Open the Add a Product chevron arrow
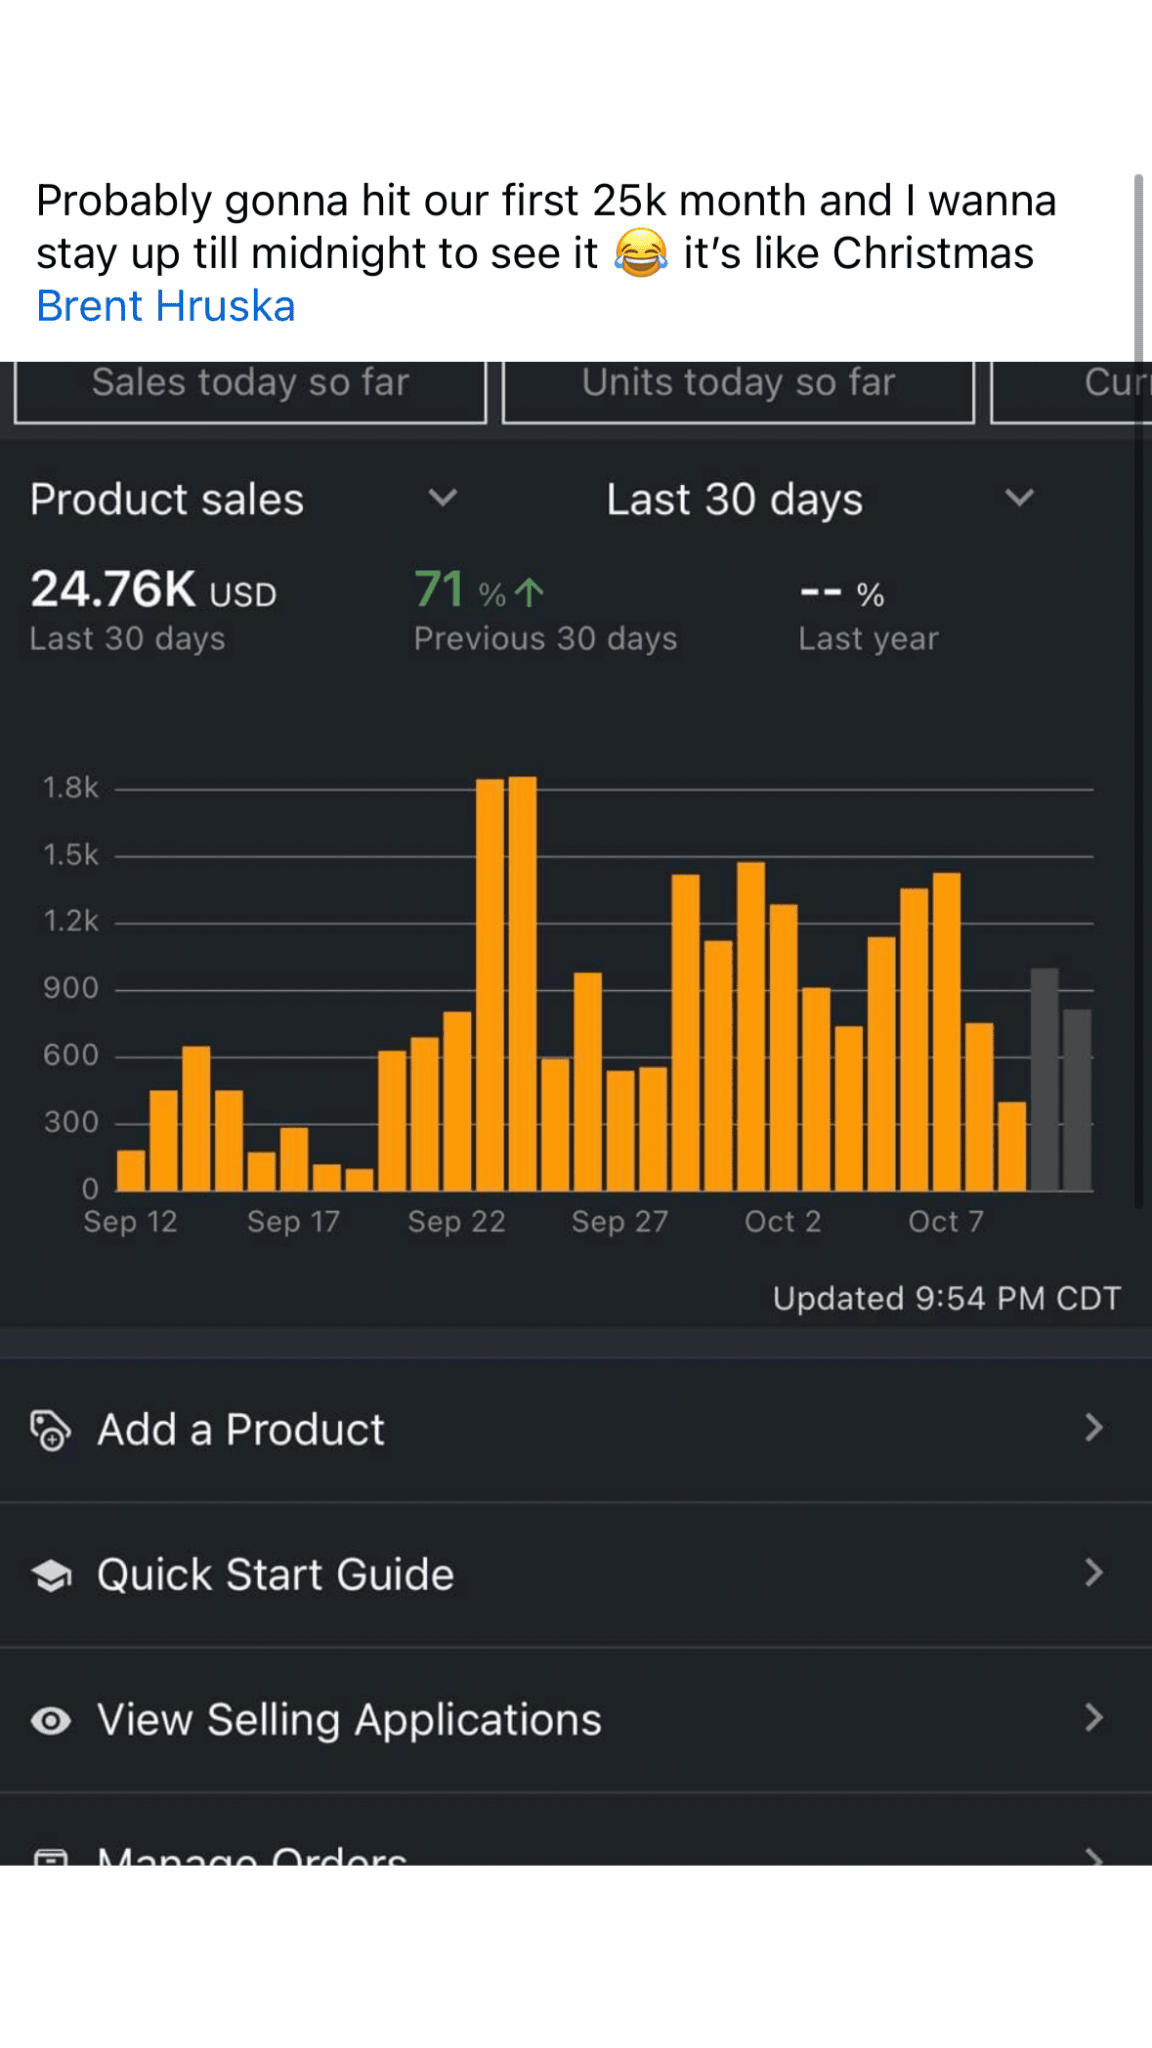 pyautogui.click(x=1094, y=1428)
